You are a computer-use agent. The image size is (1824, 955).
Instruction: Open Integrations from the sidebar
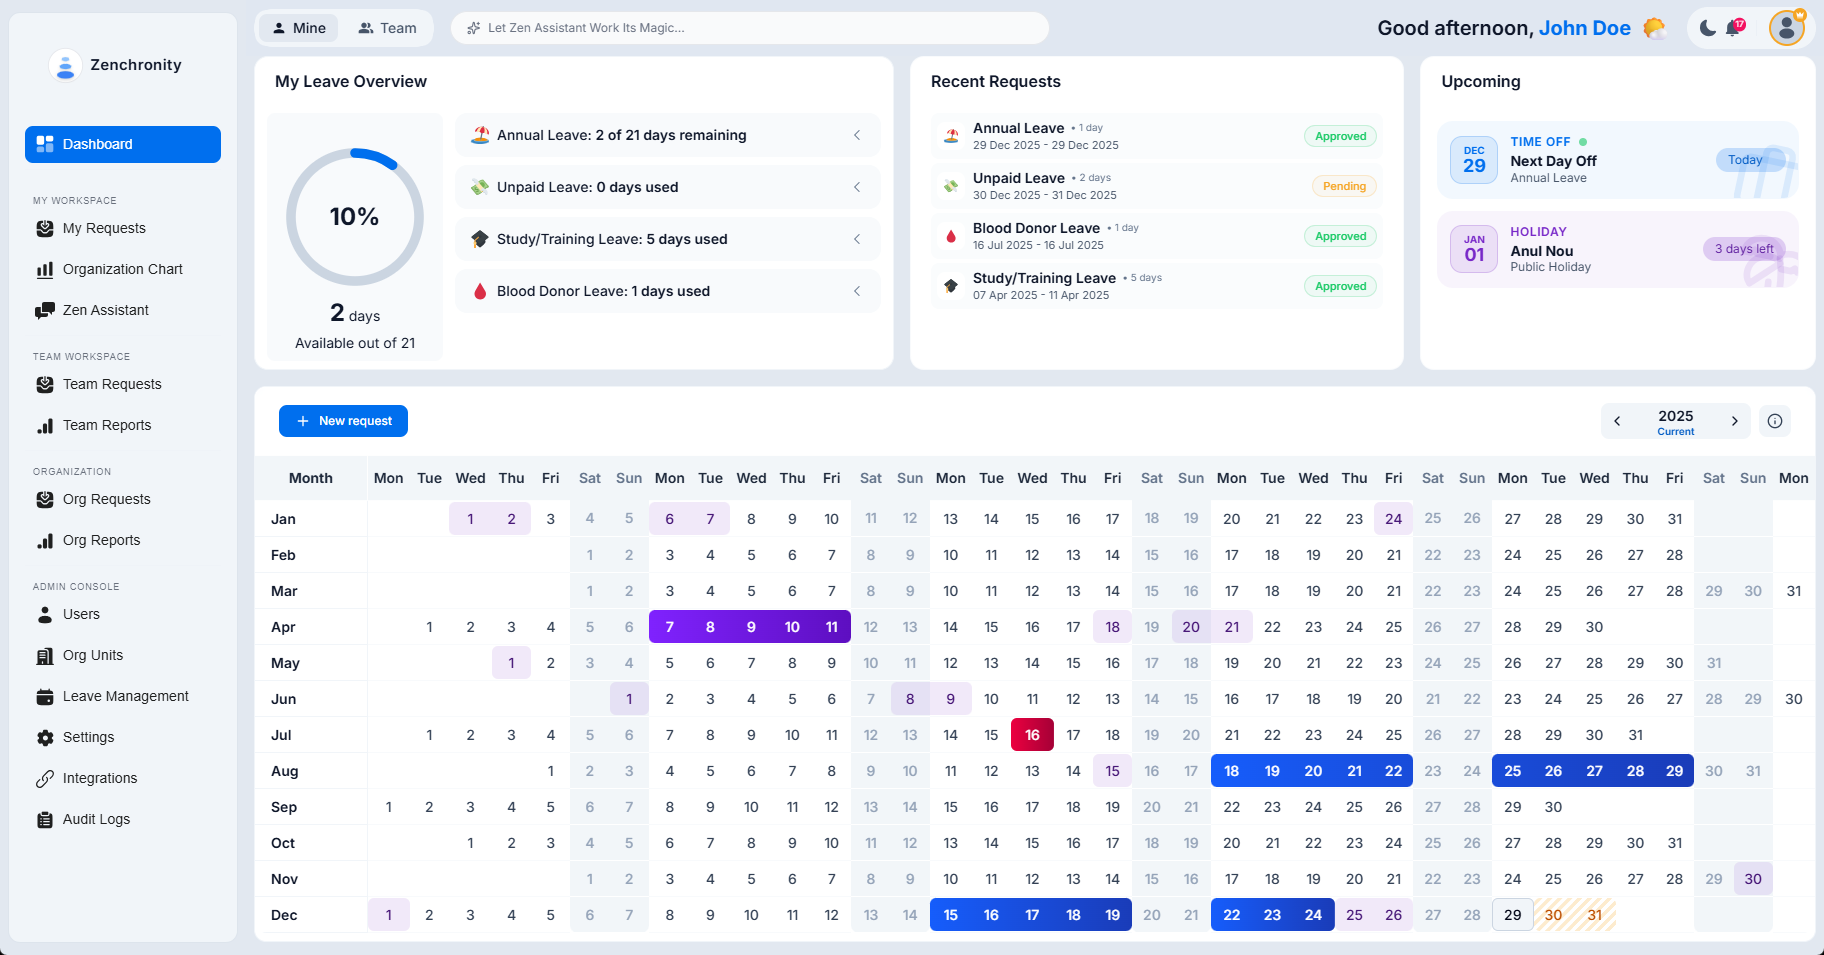99,778
